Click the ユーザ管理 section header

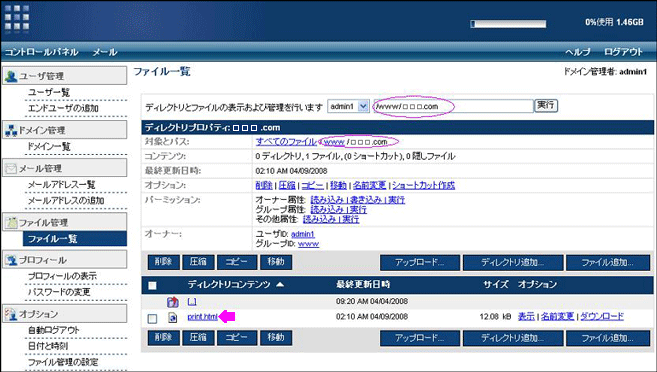pos(65,76)
